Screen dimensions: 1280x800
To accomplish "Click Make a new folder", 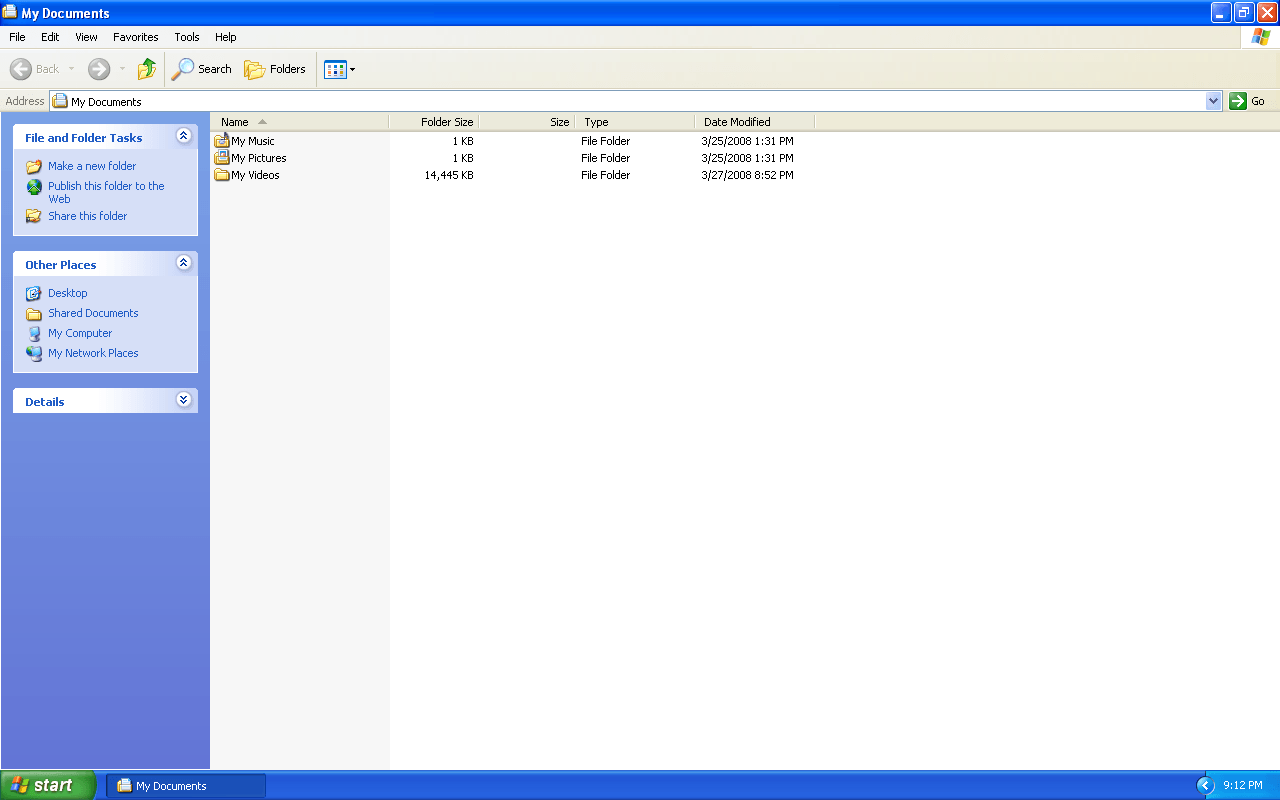I will tap(90, 166).
